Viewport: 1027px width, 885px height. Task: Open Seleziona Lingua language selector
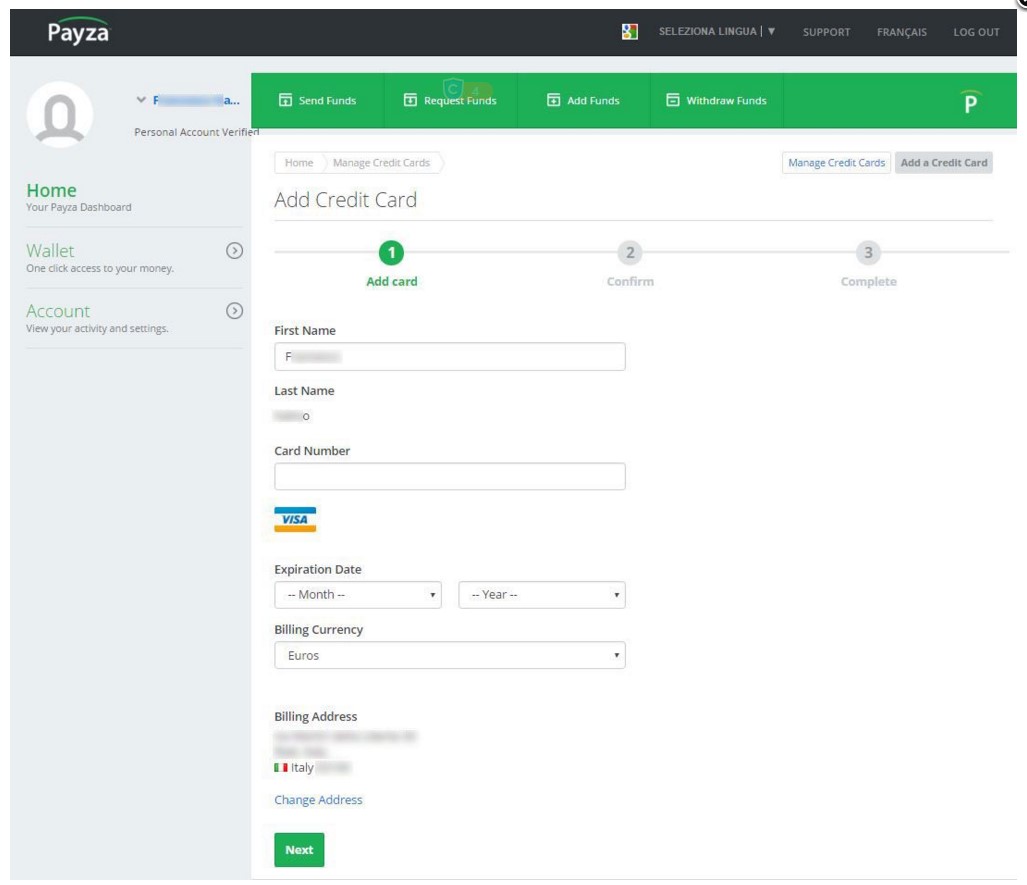click(x=717, y=32)
